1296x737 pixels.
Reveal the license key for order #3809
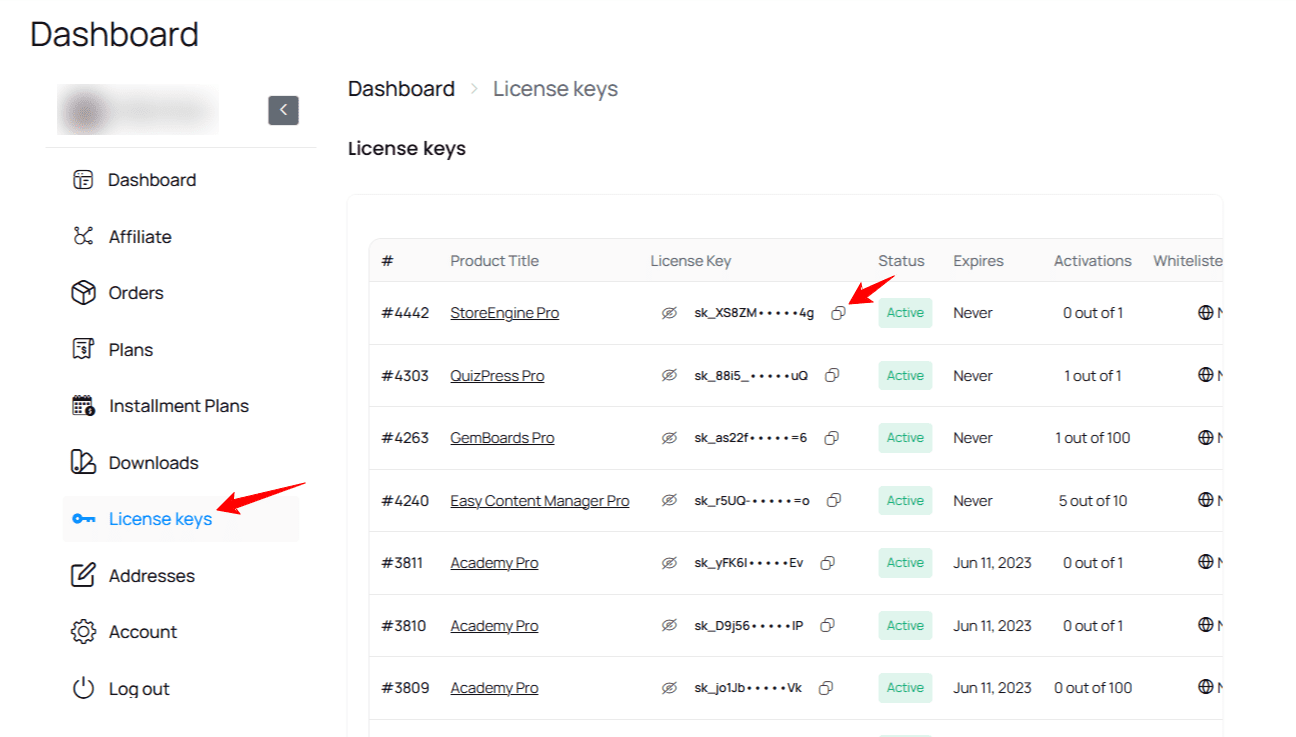coord(669,688)
